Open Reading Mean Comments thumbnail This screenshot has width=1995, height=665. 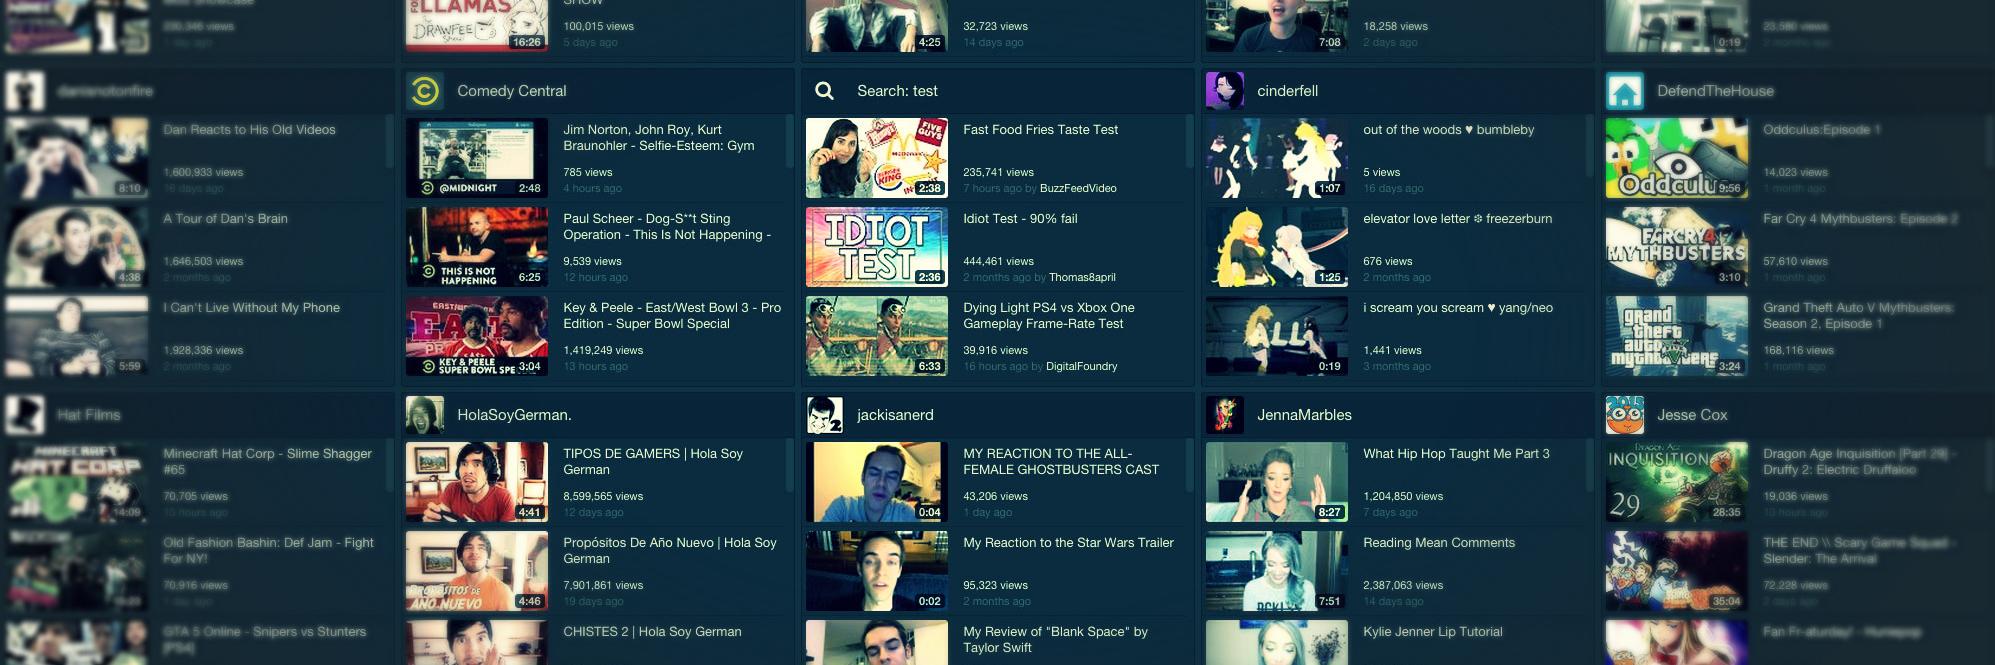coord(1277,571)
